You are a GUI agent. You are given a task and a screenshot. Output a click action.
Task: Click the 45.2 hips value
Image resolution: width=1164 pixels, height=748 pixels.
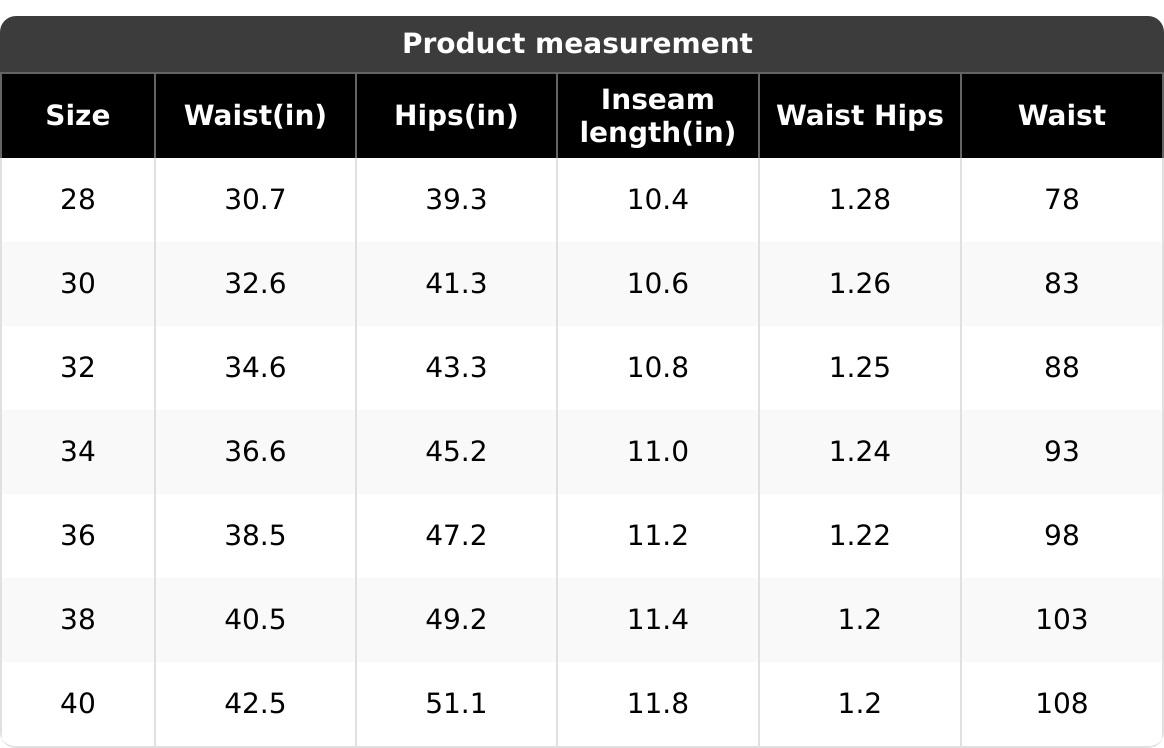[x=457, y=451]
